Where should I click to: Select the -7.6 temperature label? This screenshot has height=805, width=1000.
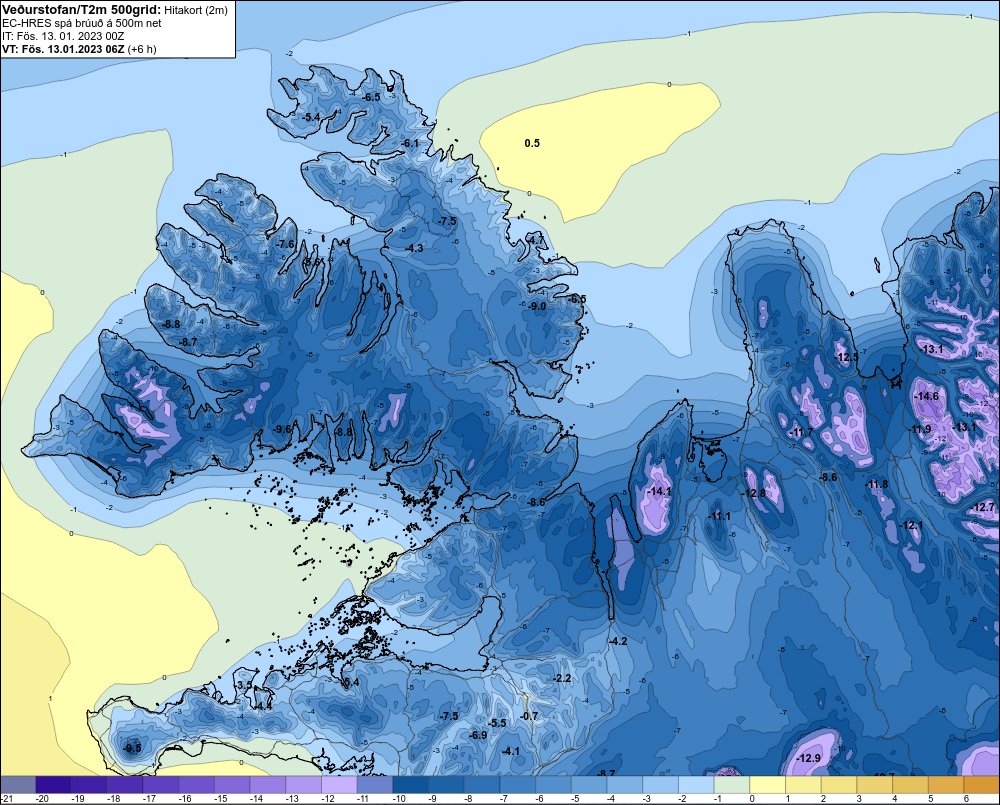click(285, 244)
